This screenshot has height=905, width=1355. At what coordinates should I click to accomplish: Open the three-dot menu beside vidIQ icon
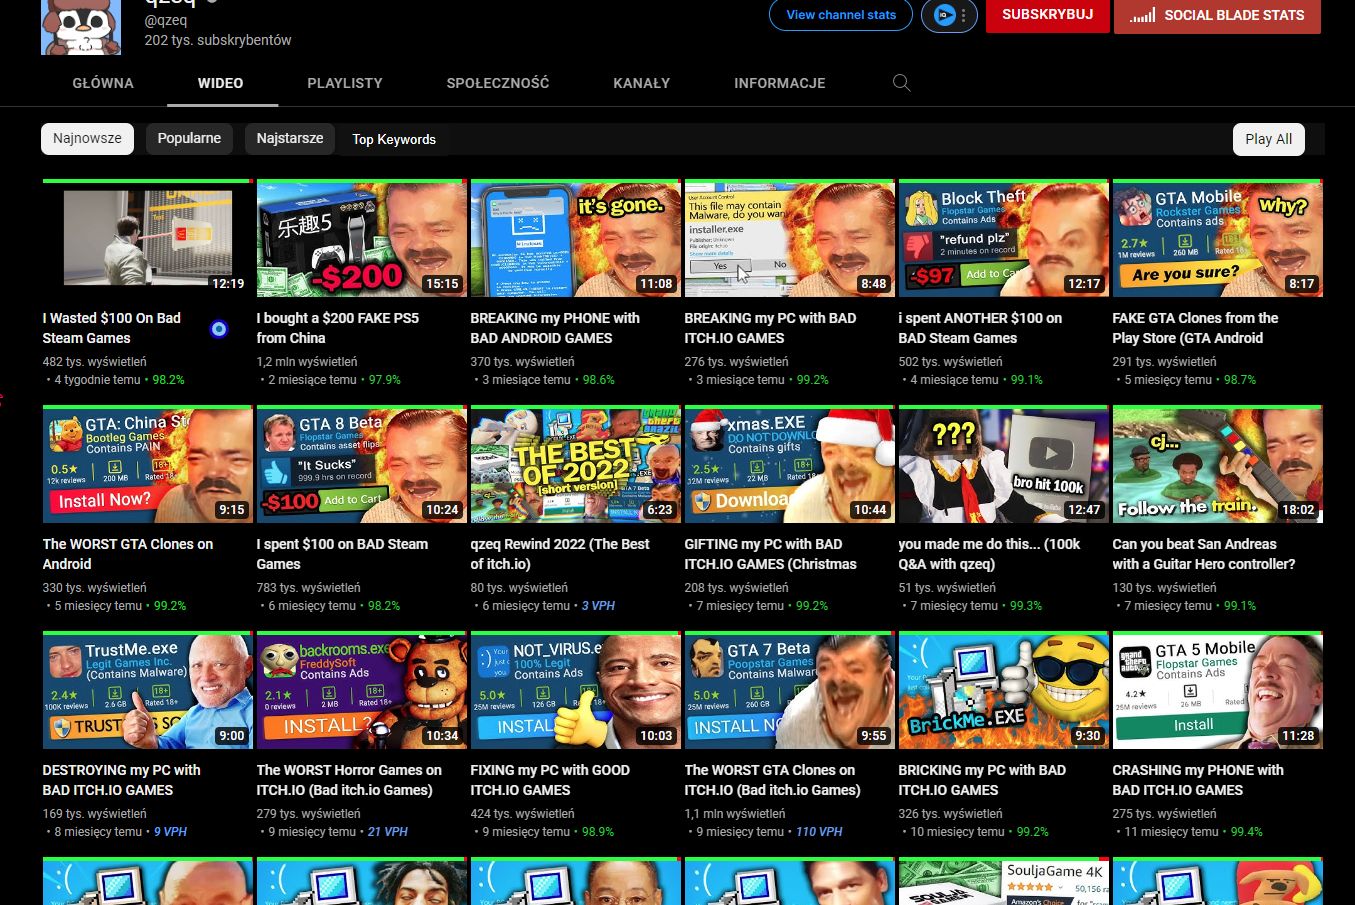pos(964,15)
